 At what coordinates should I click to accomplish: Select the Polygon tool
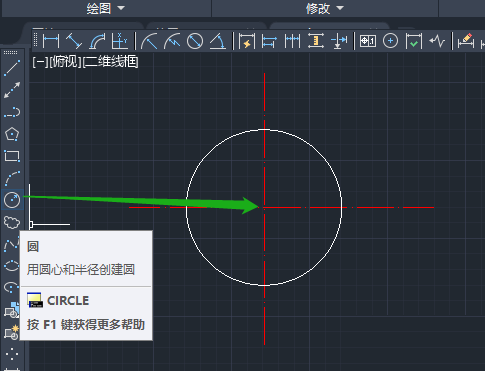pos(12,134)
